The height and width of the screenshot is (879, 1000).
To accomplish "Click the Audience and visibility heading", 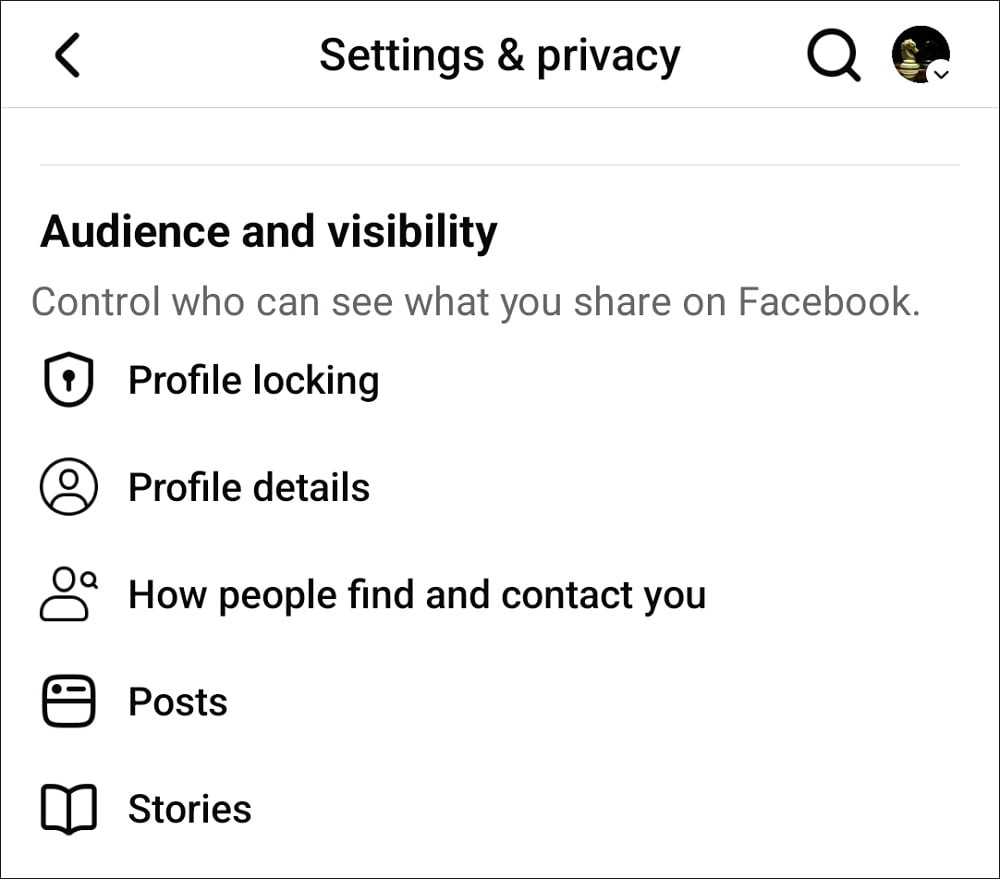I will (268, 230).
